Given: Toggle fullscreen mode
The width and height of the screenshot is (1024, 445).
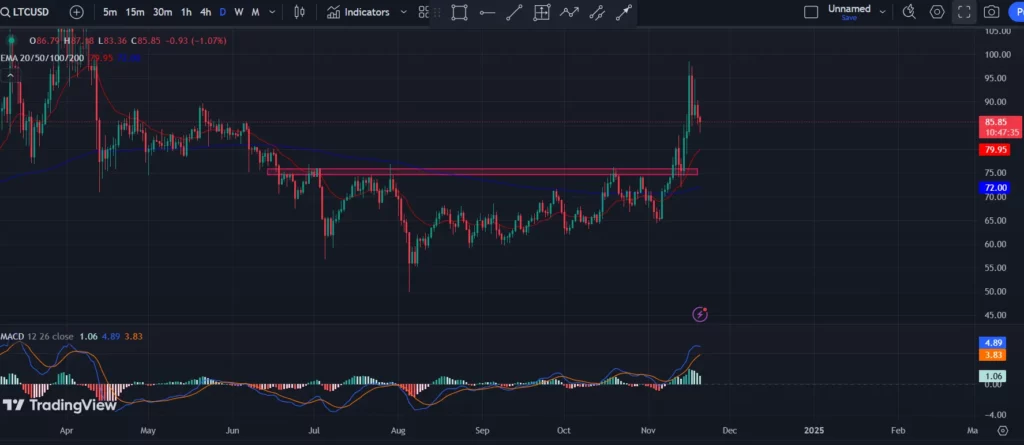Looking at the screenshot, I should [964, 12].
